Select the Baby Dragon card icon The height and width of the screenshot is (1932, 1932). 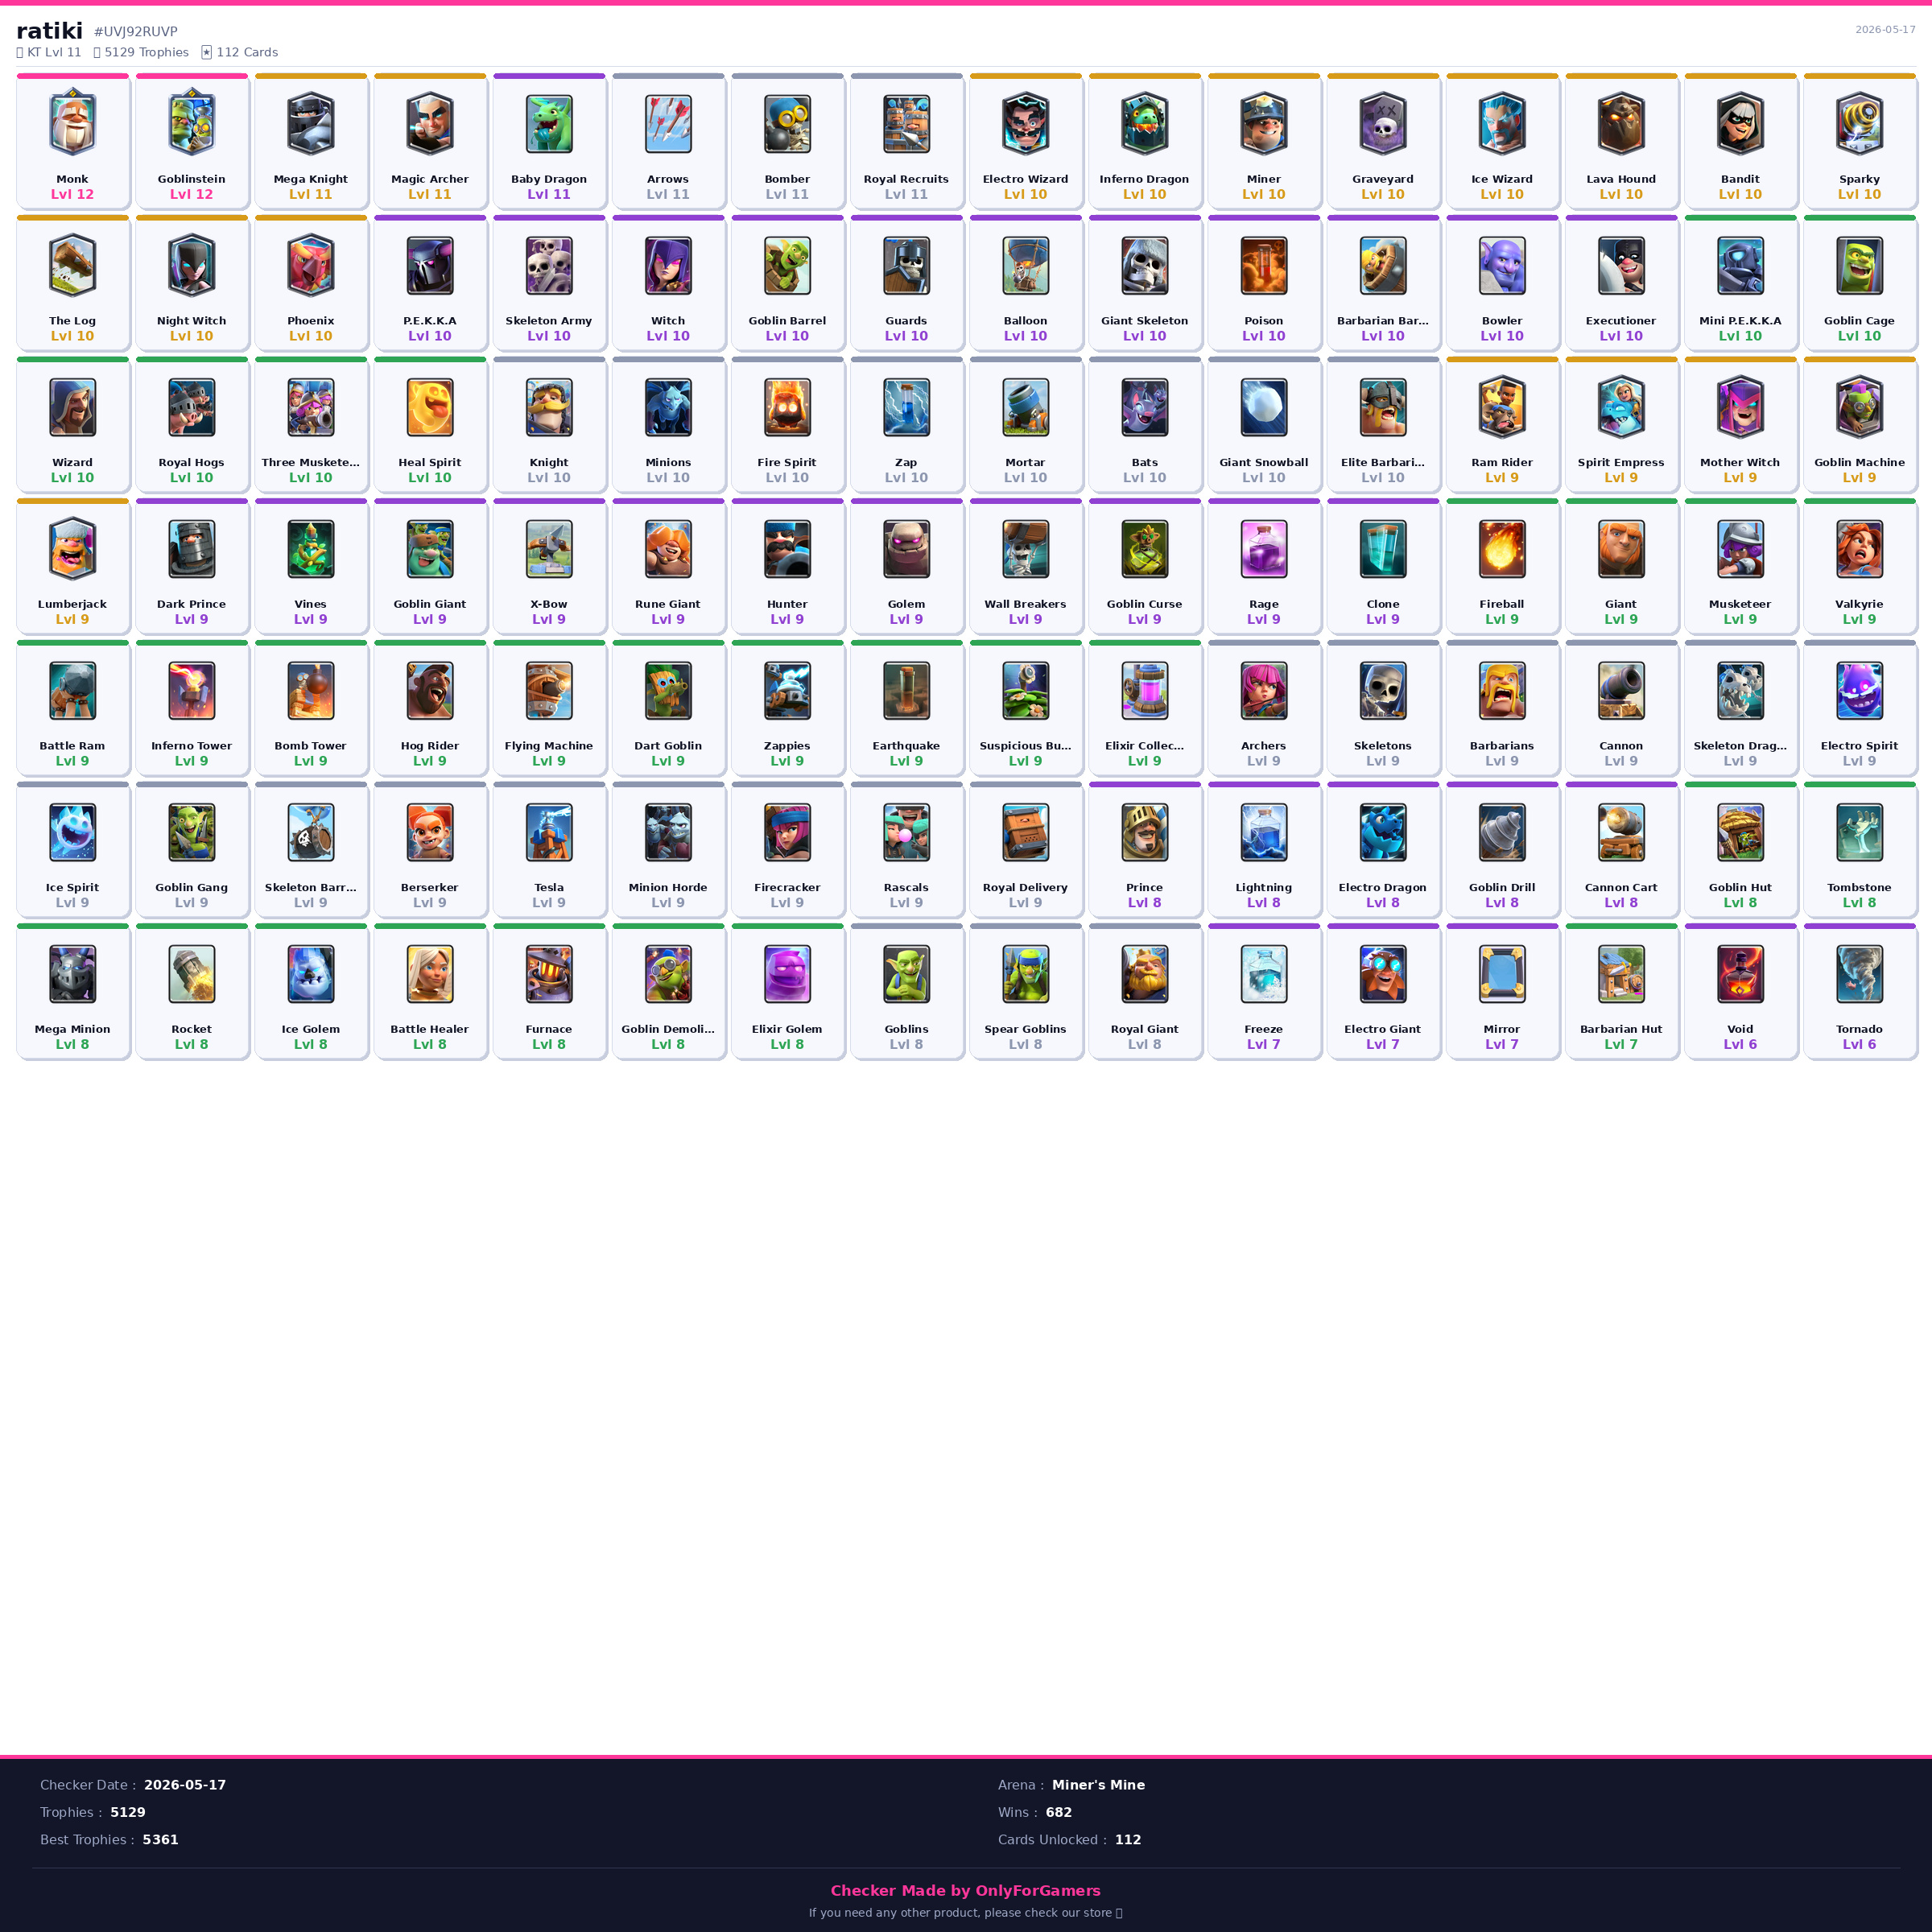549,123
